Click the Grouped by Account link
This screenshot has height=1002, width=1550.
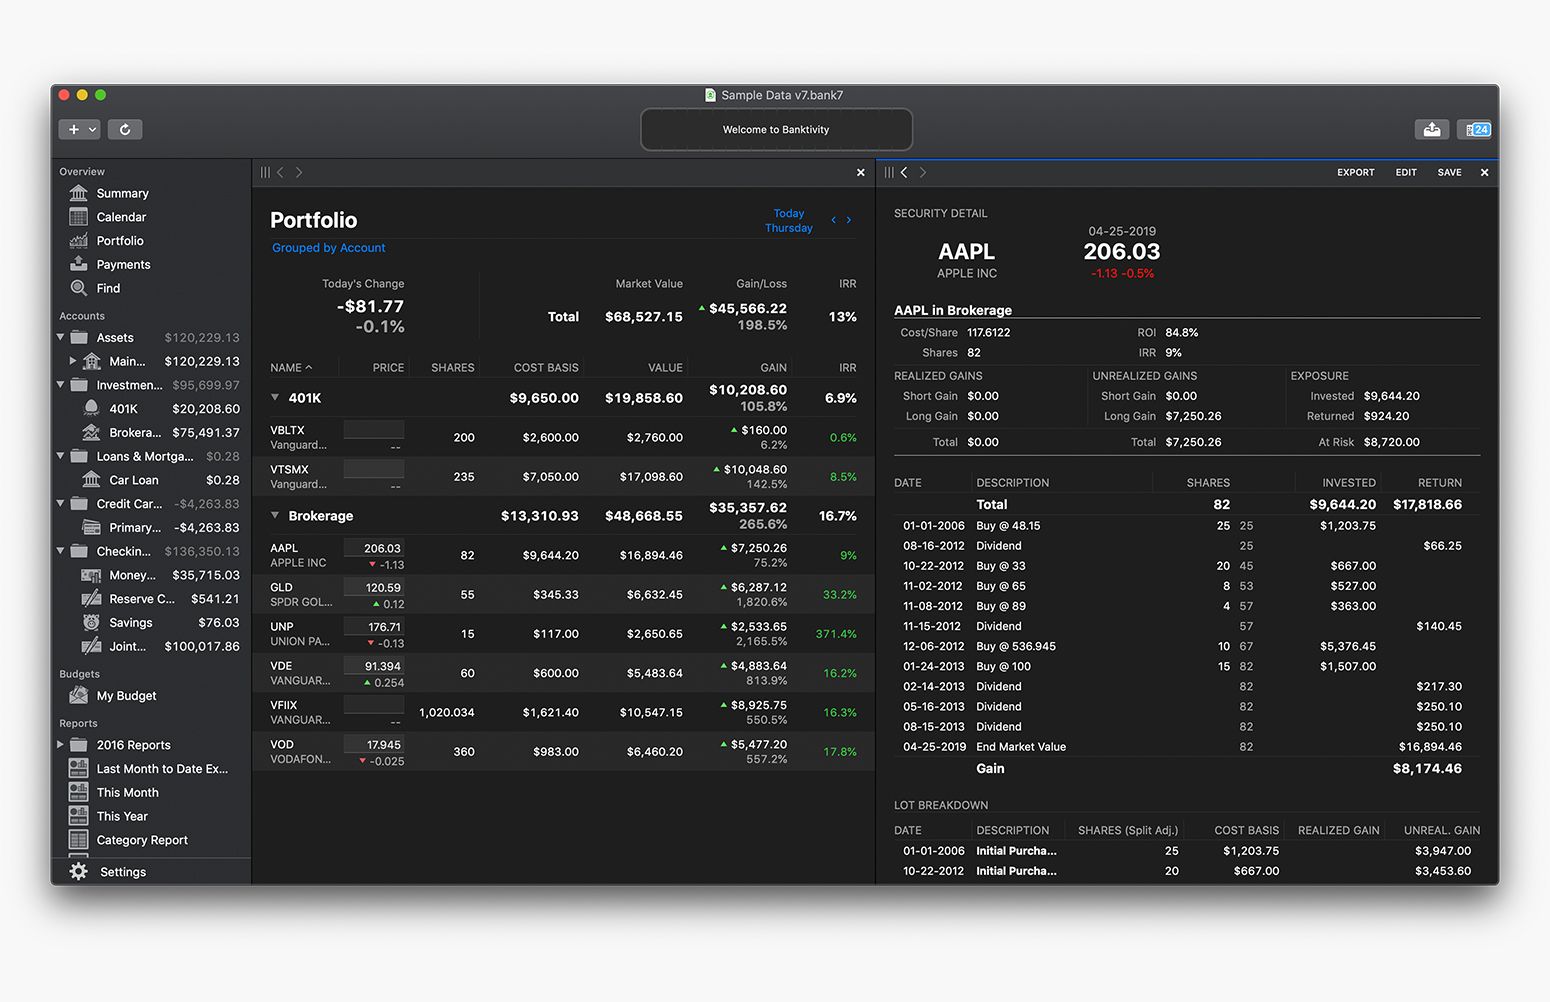click(329, 248)
